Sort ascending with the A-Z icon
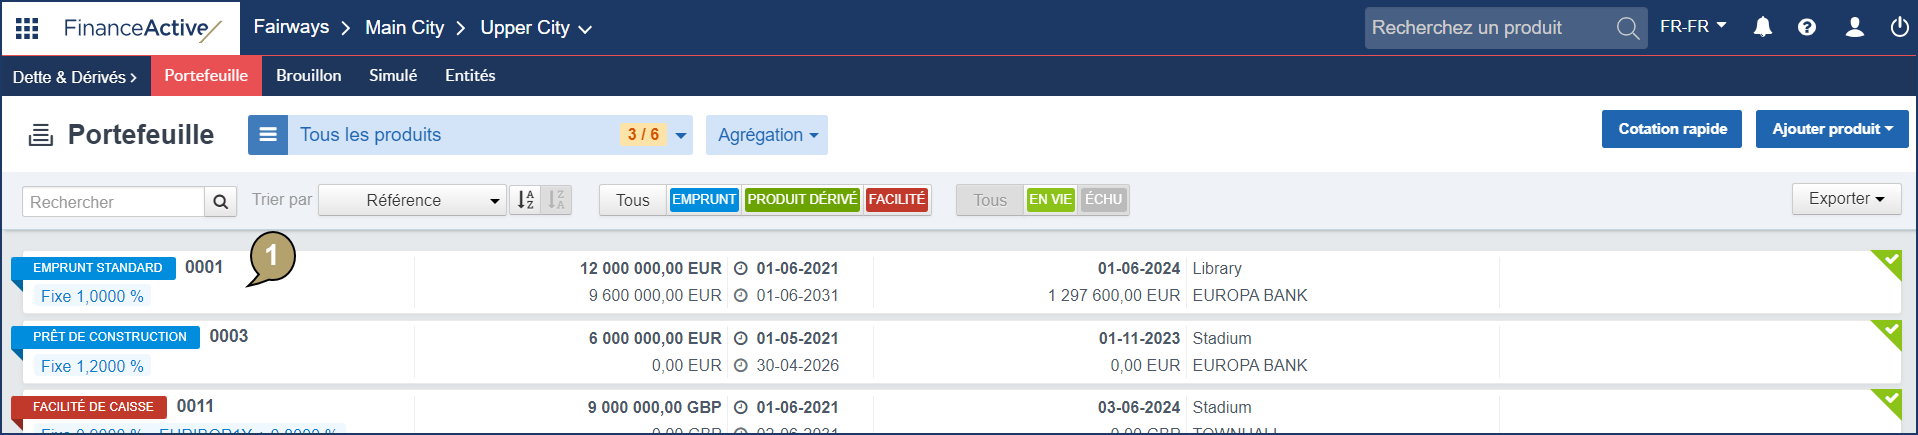The height and width of the screenshot is (435, 1918). pos(525,200)
